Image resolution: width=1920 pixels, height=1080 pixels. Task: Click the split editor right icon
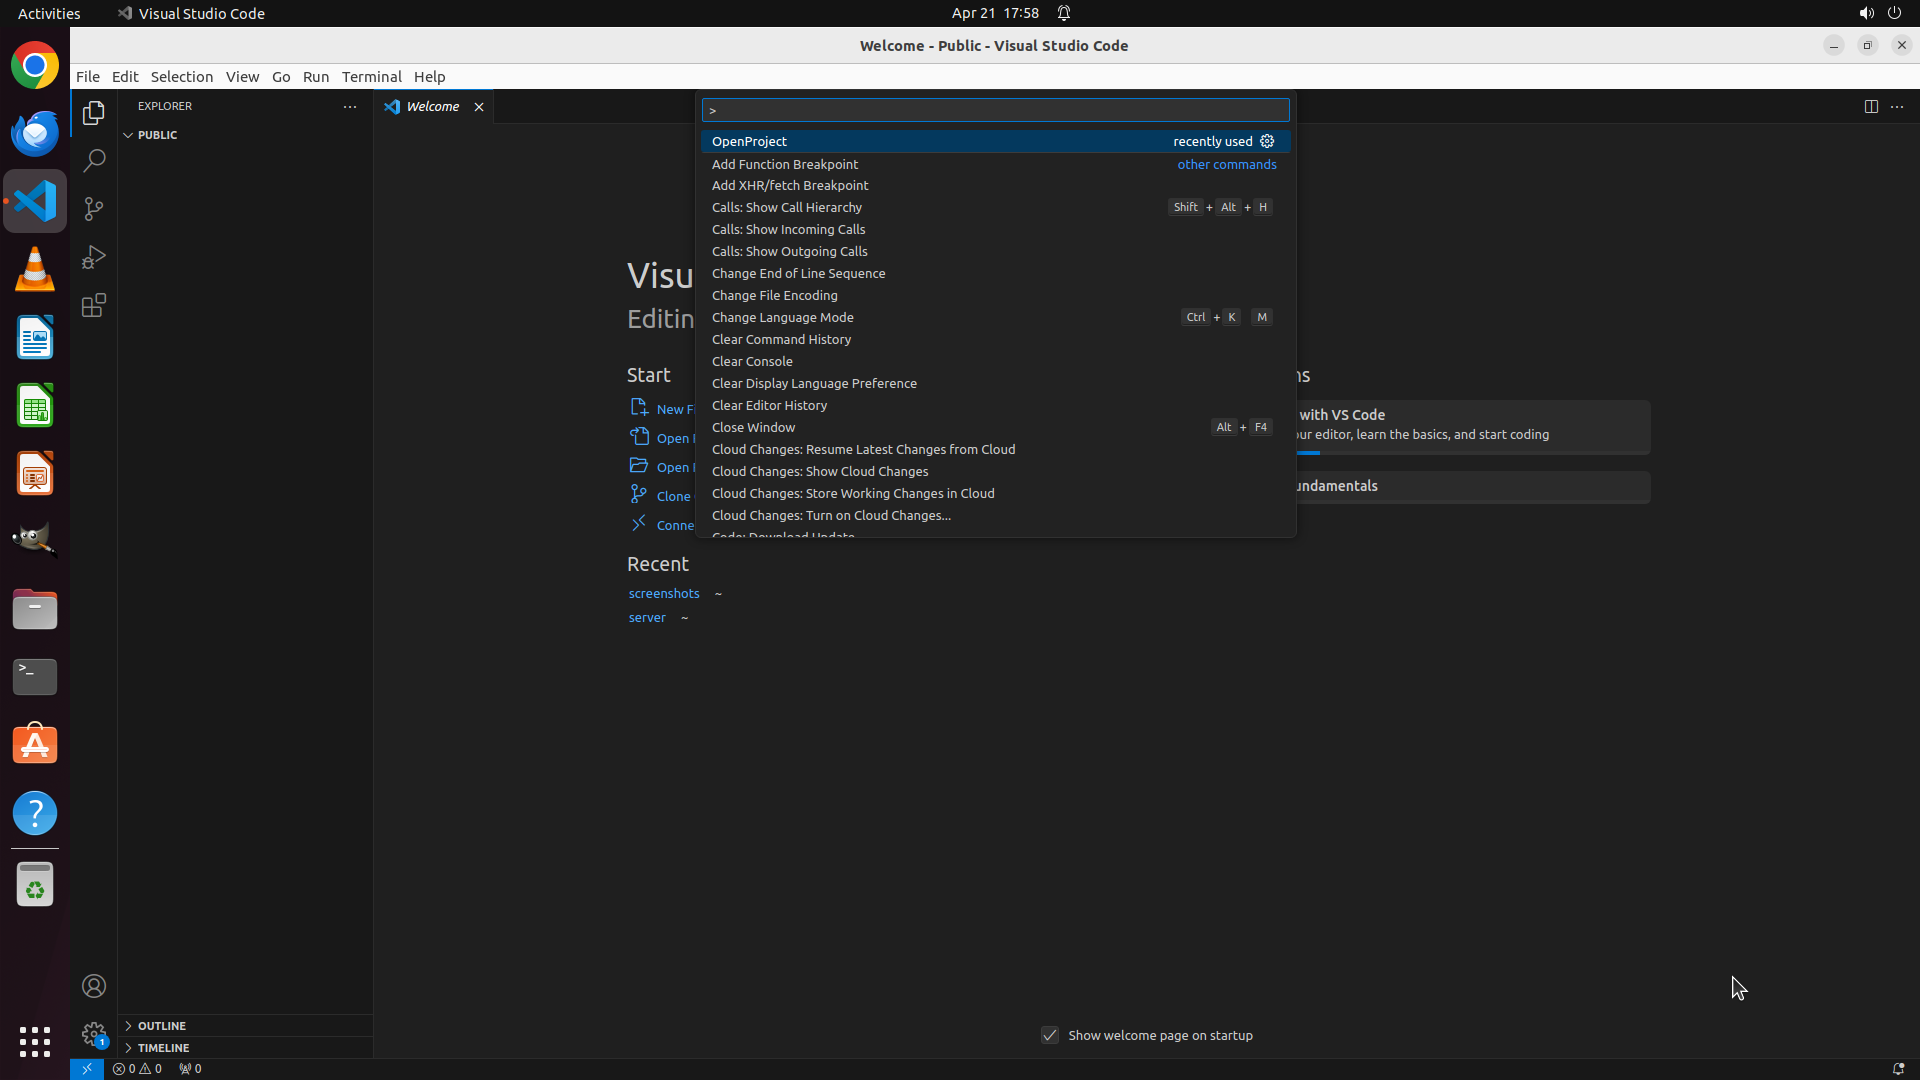[x=1871, y=106]
